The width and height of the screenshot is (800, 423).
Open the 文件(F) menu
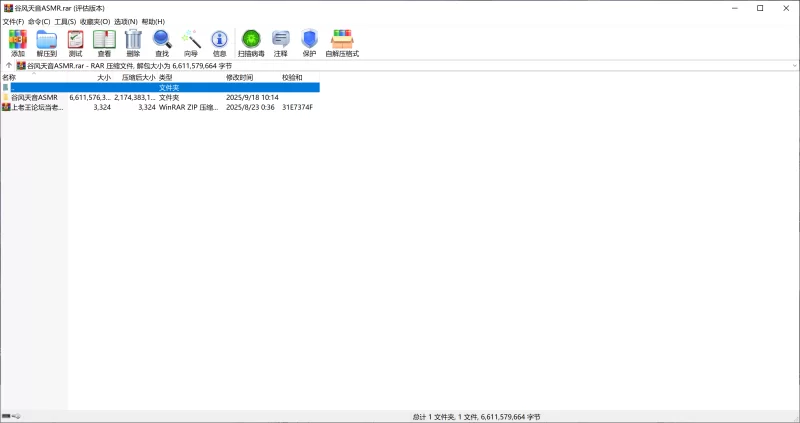(13, 22)
